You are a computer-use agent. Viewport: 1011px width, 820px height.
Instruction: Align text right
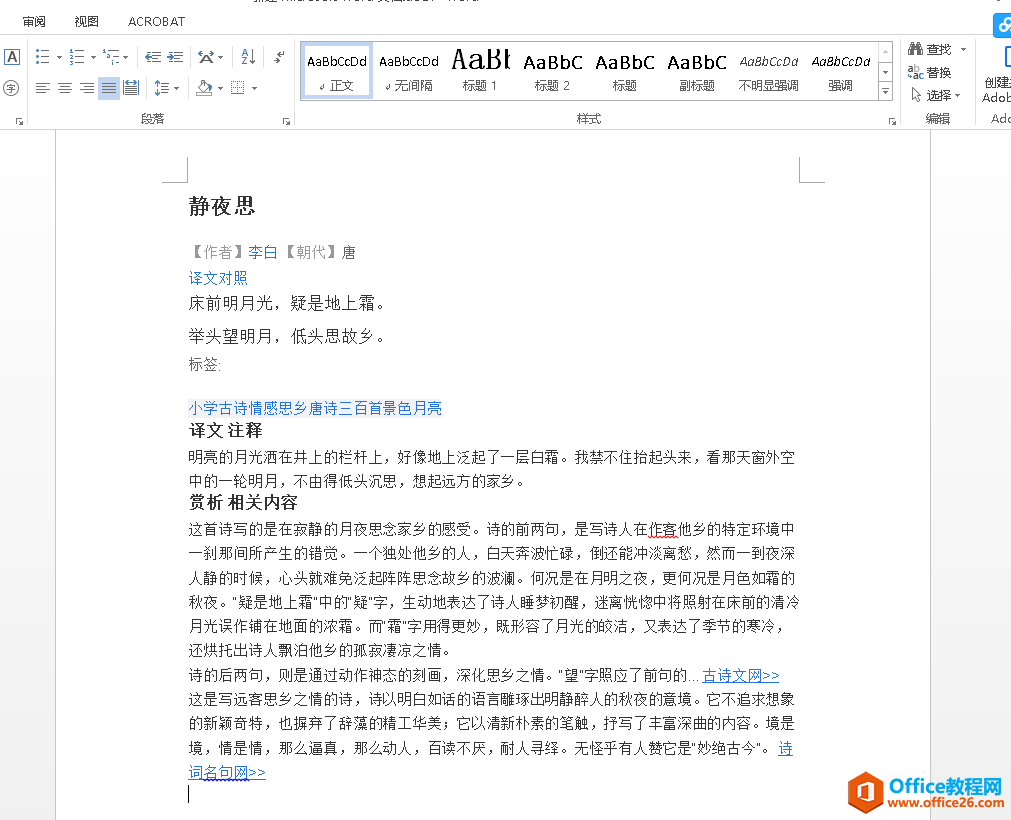point(87,88)
